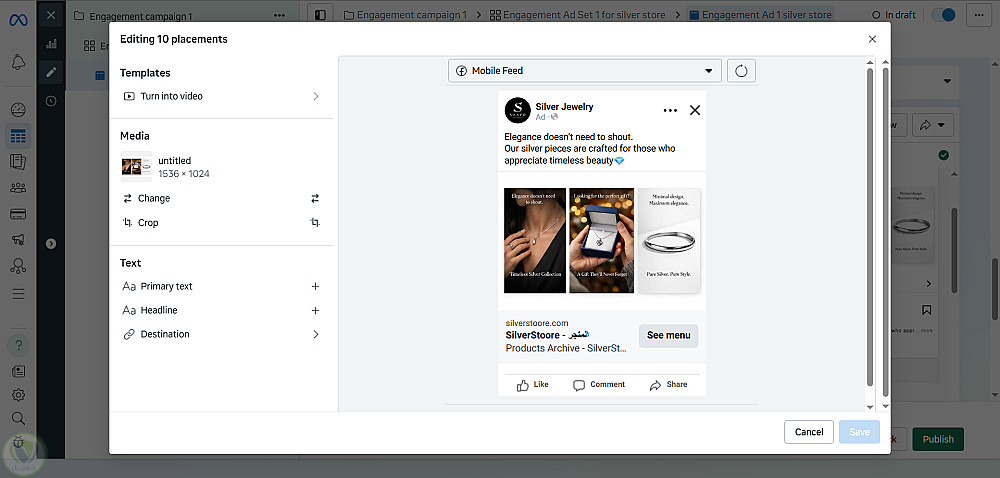Expand Turn into video template
This screenshot has width=1000, height=478.
pyautogui.click(x=221, y=96)
